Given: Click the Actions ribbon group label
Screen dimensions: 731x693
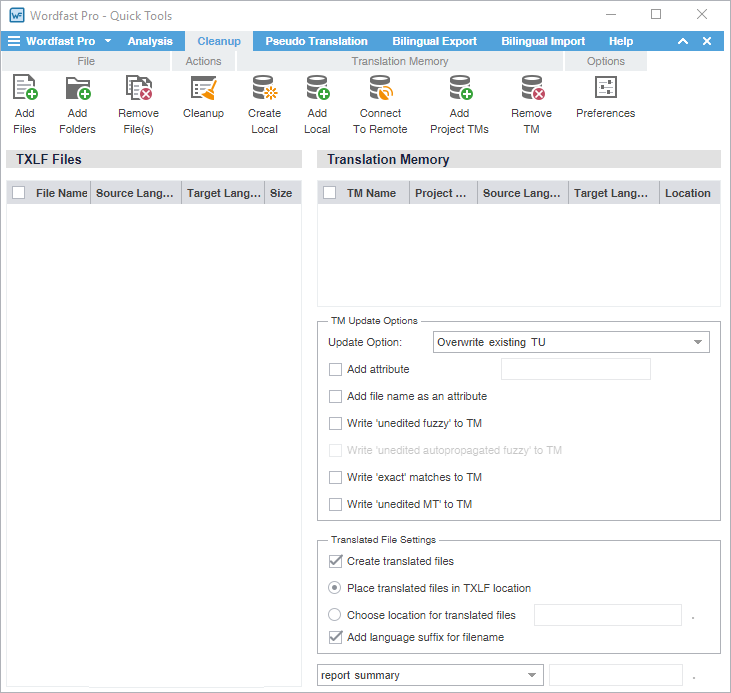Looking at the screenshot, I should 203,61.
